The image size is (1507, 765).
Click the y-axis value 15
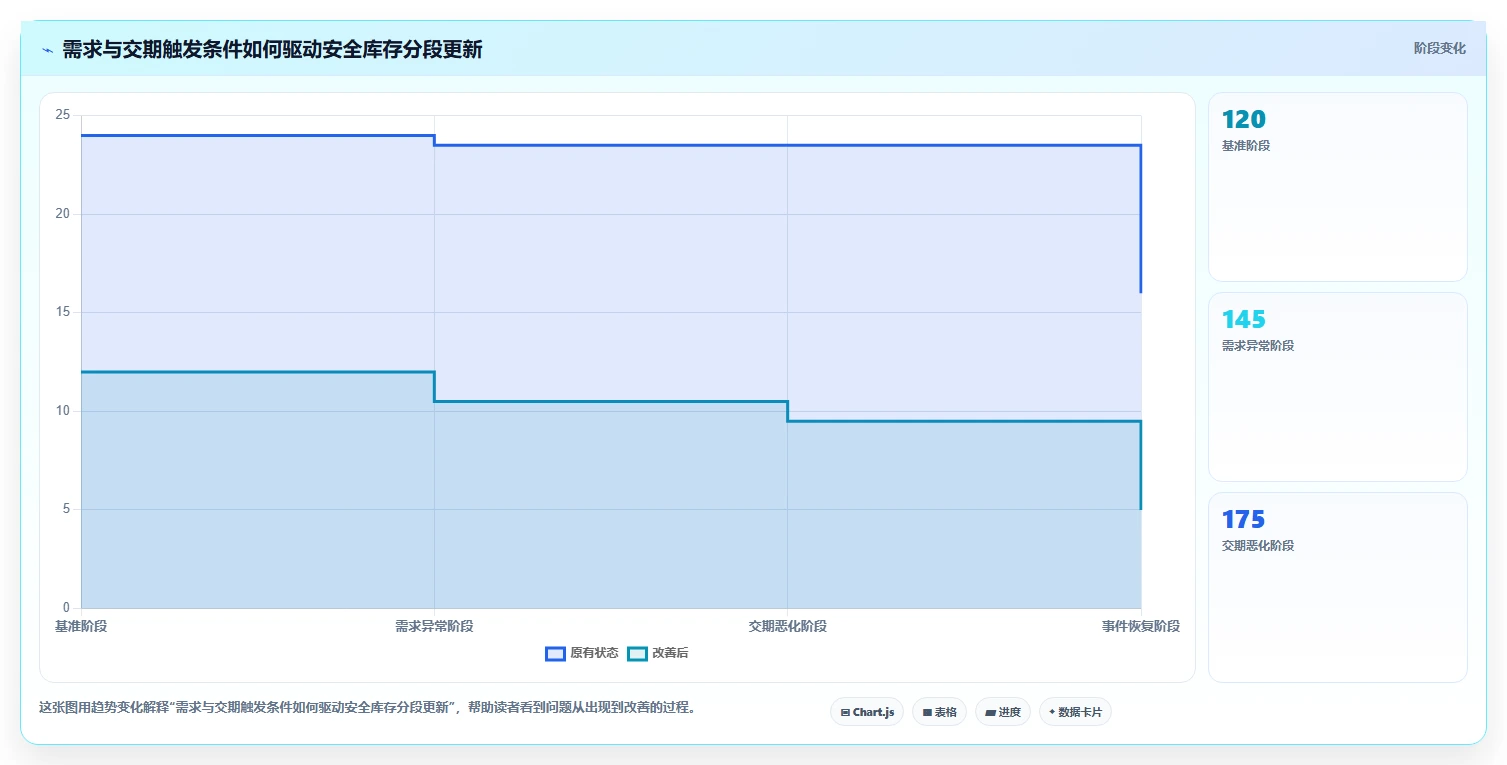tap(63, 312)
